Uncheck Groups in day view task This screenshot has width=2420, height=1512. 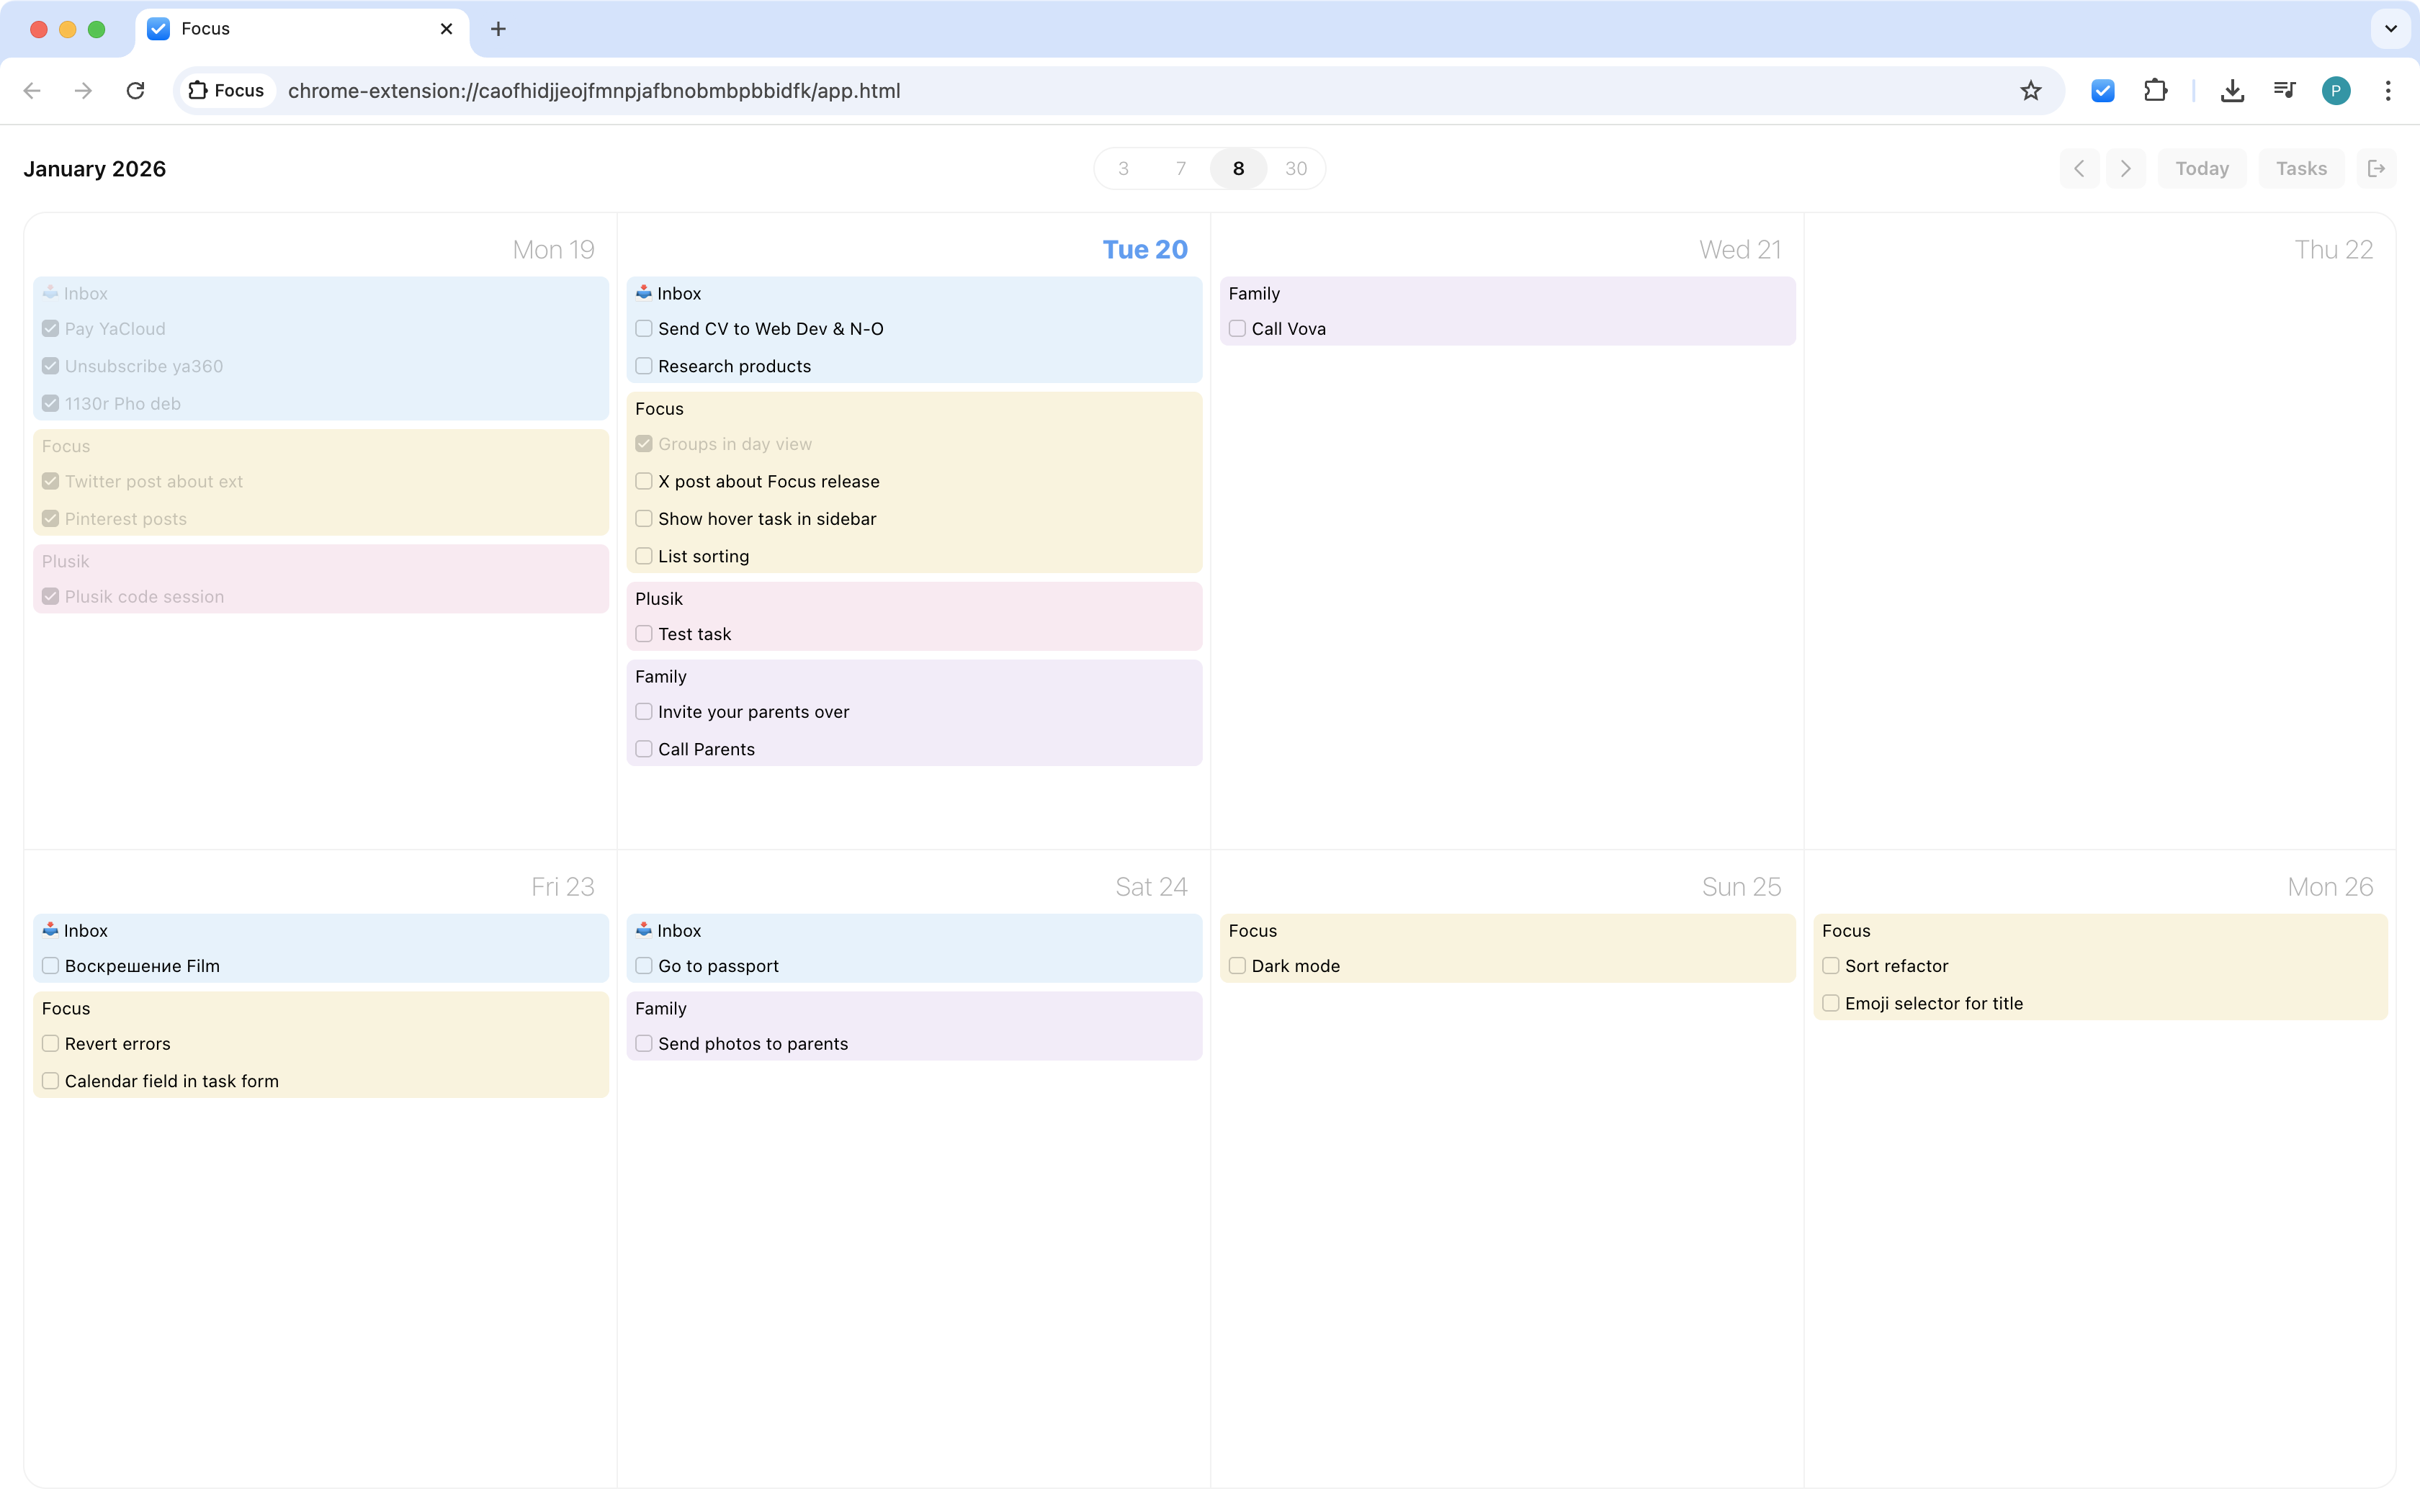(x=644, y=444)
